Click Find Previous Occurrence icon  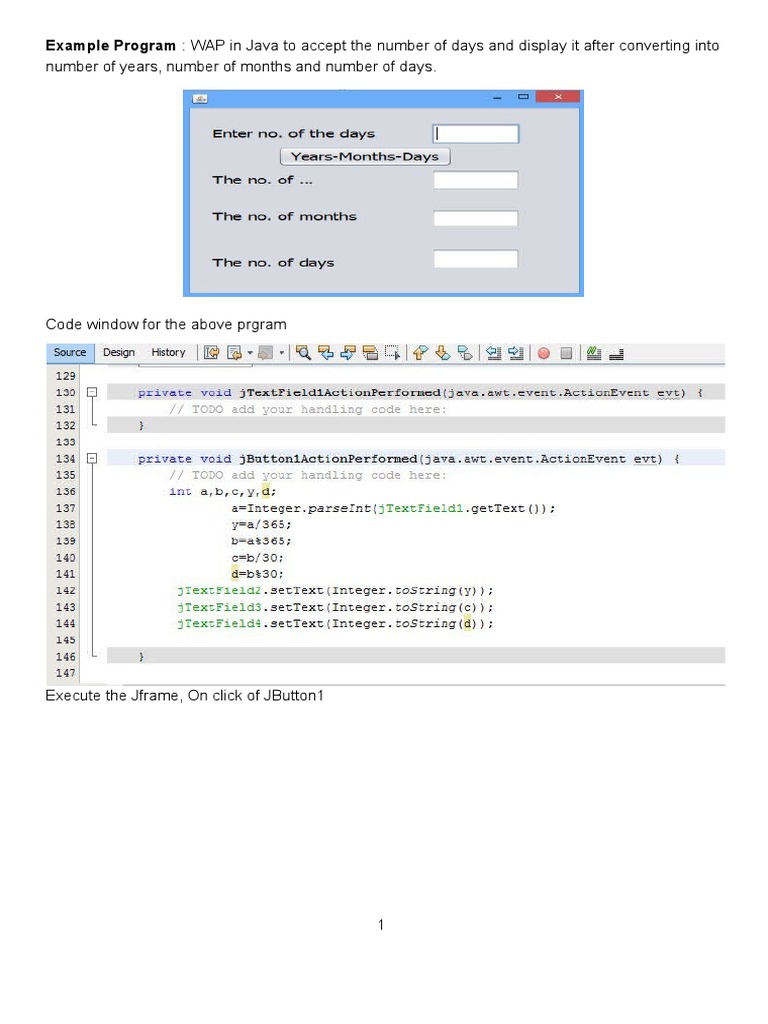click(326, 352)
